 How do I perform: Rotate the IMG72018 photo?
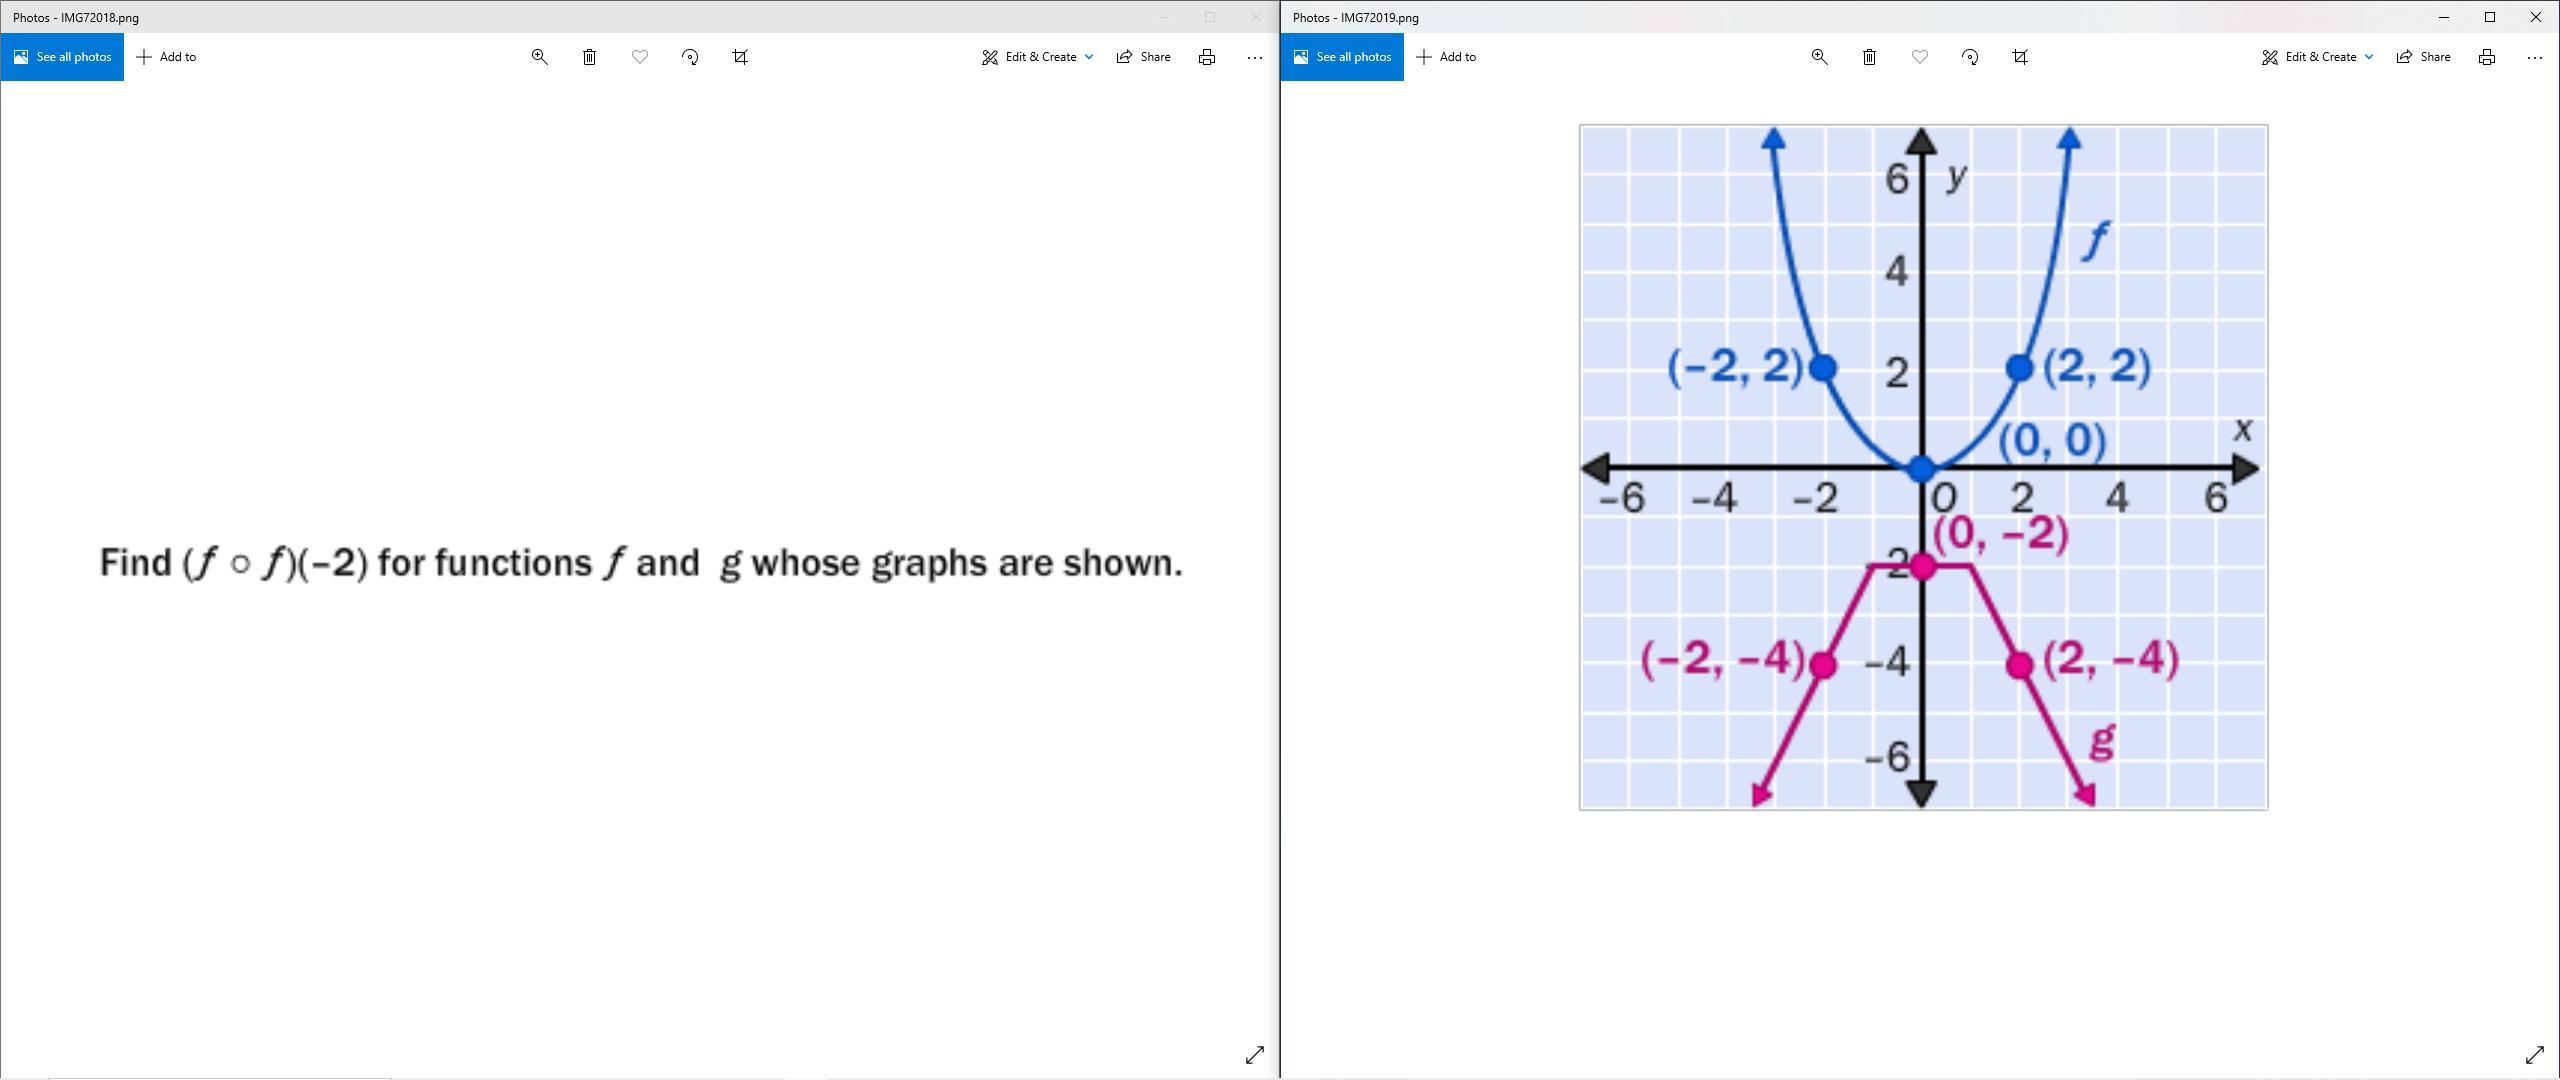pos(690,57)
